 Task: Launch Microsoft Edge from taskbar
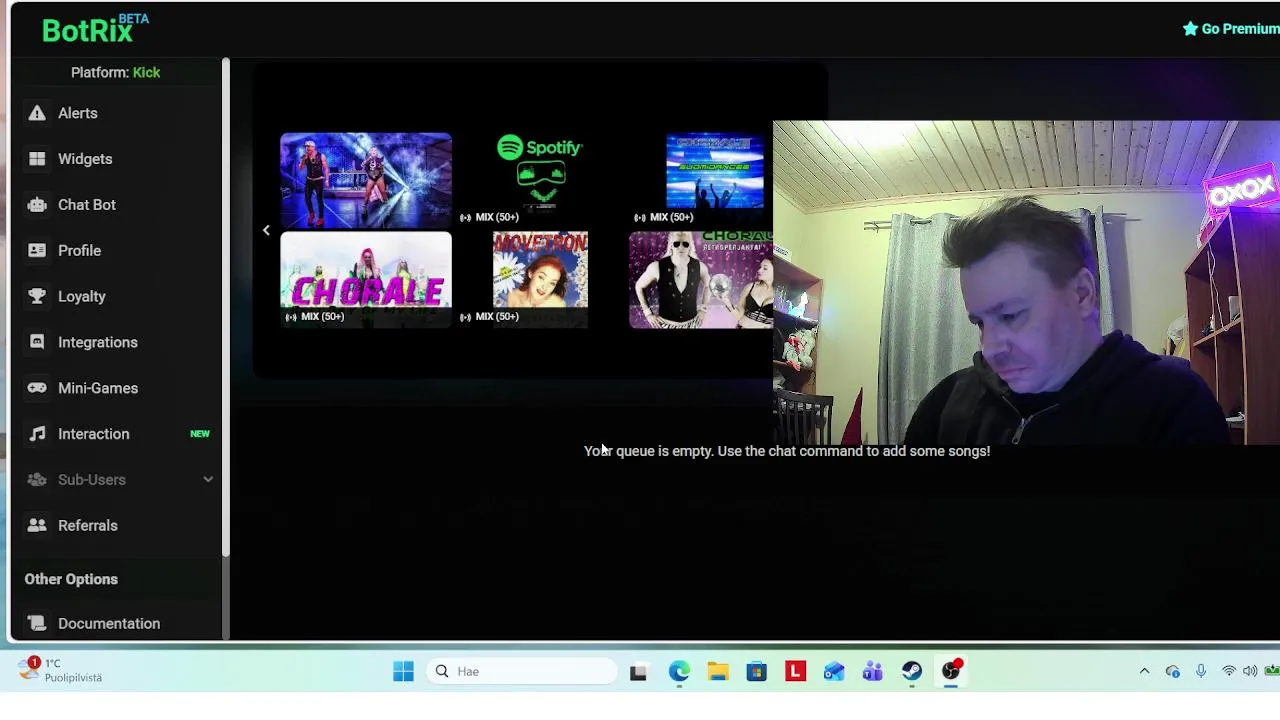(x=678, y=672)
